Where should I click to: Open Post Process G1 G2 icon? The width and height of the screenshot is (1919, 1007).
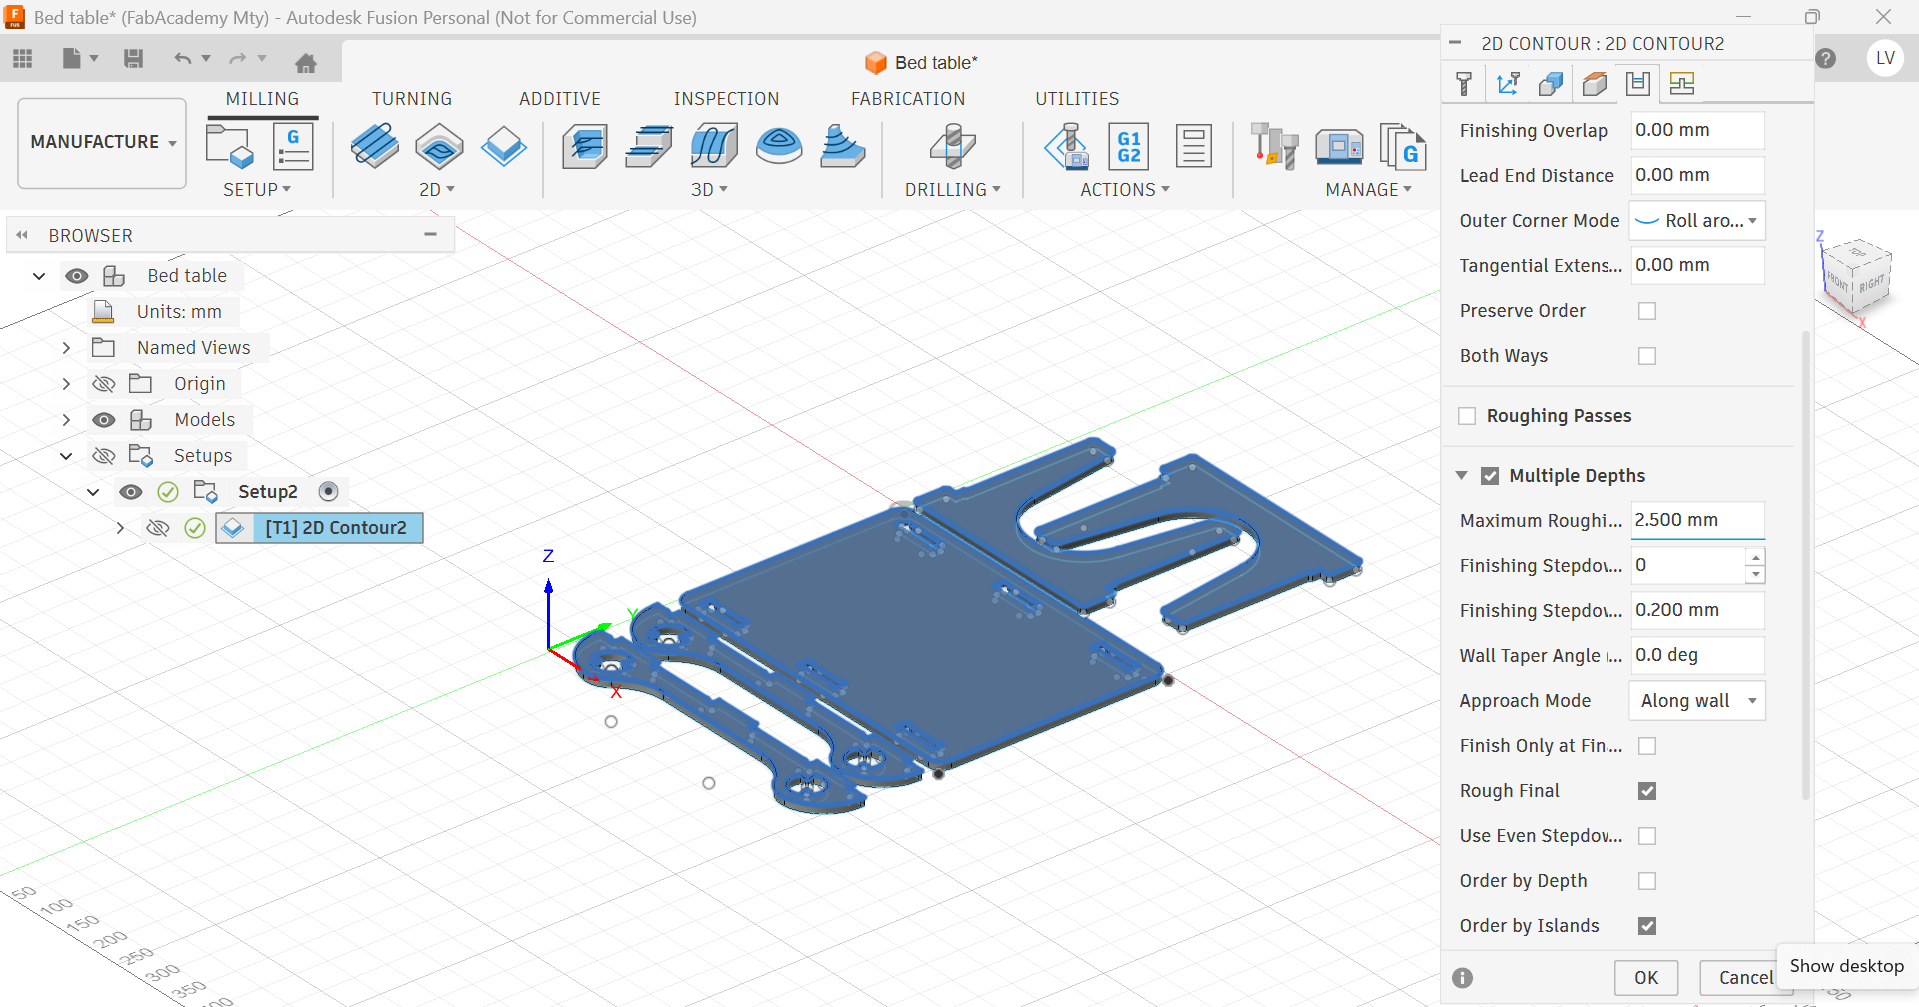[x=1129, y=146]
